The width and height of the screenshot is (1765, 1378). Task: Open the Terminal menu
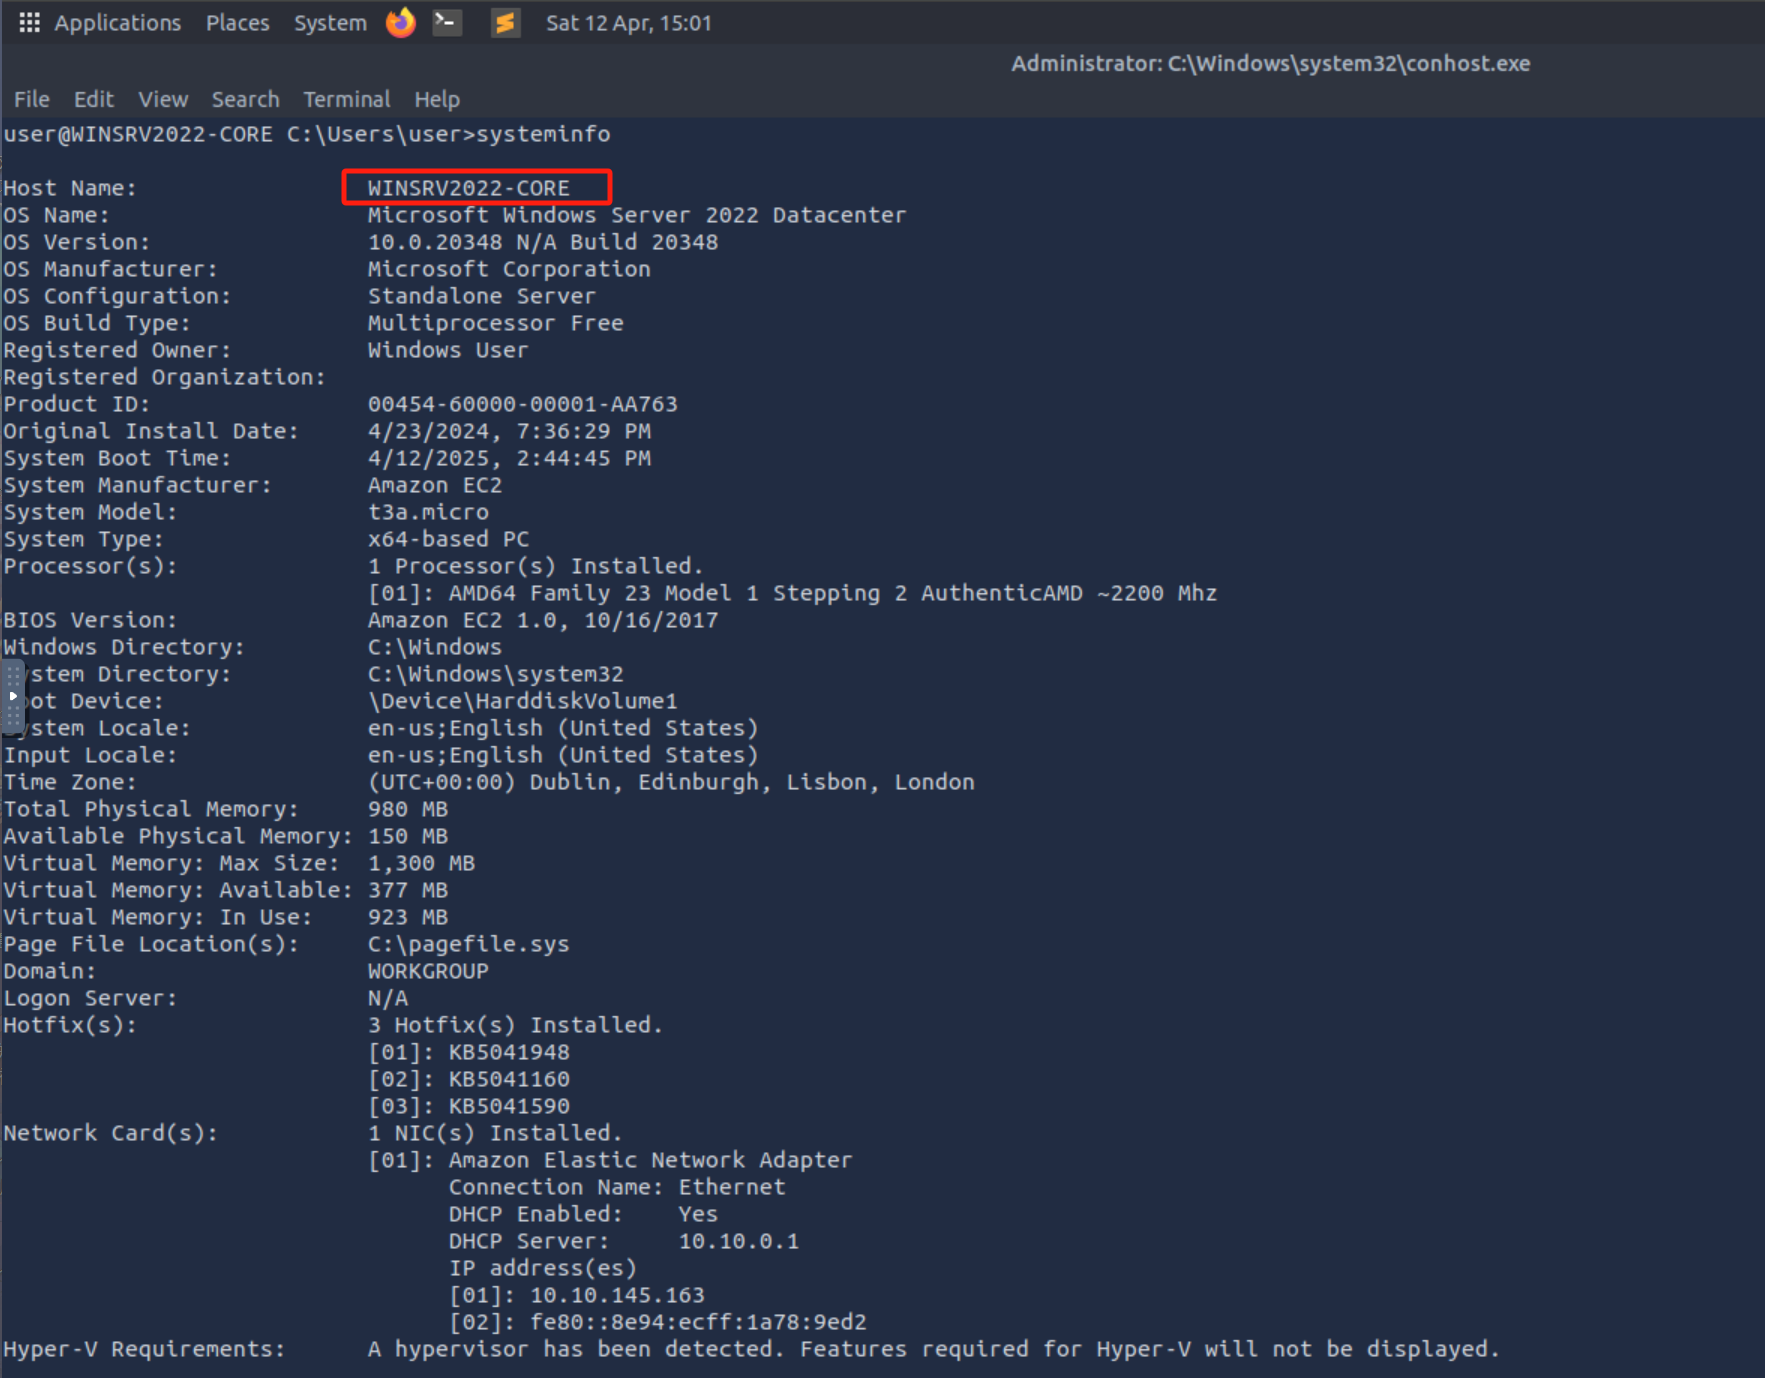(x=346, y=99)
